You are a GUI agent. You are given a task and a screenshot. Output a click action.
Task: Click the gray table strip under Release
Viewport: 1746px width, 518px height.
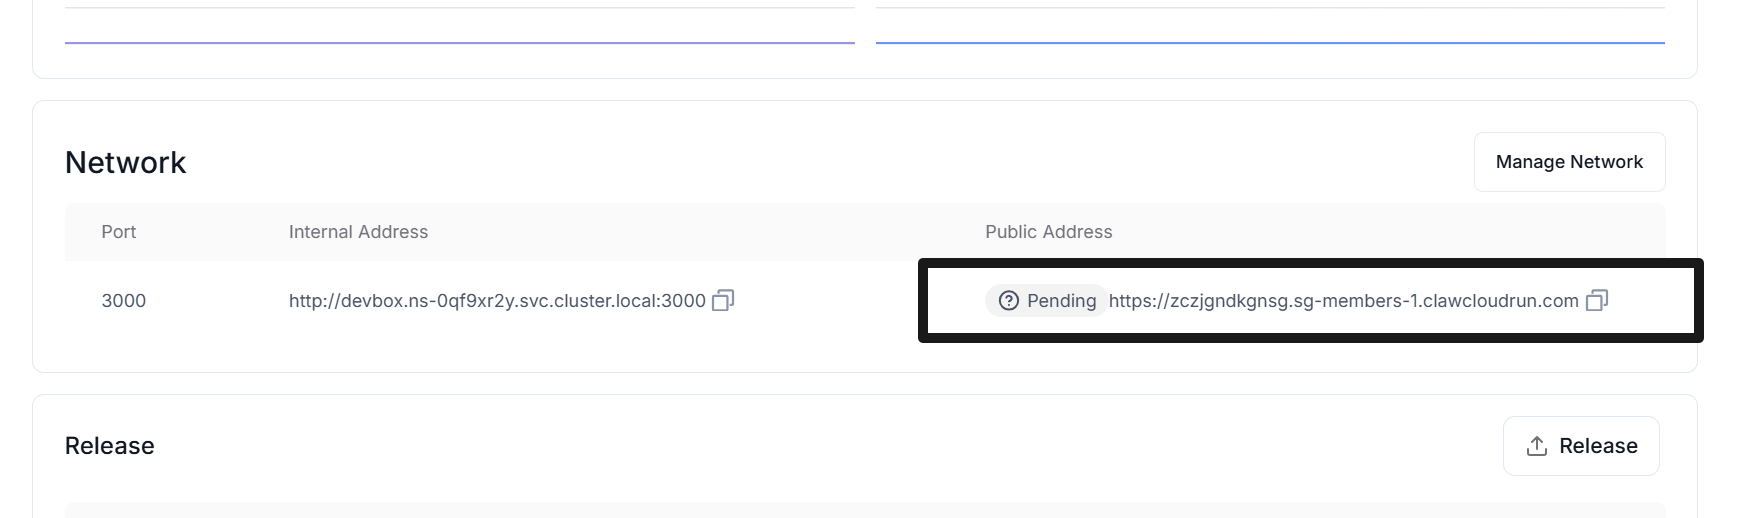[865, 510]
